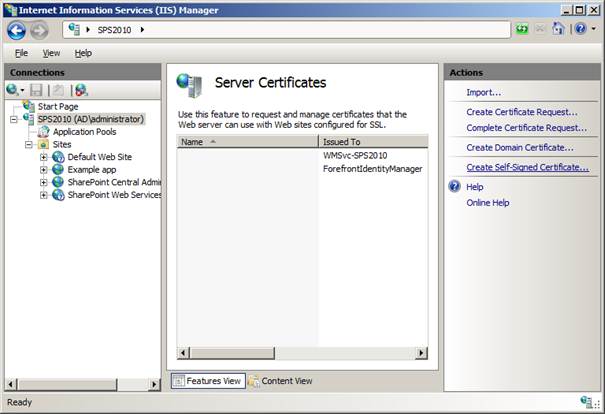Select the WMSvc-SPS2010 certificate row
The image size is (605, 414).
coord(302,155)
